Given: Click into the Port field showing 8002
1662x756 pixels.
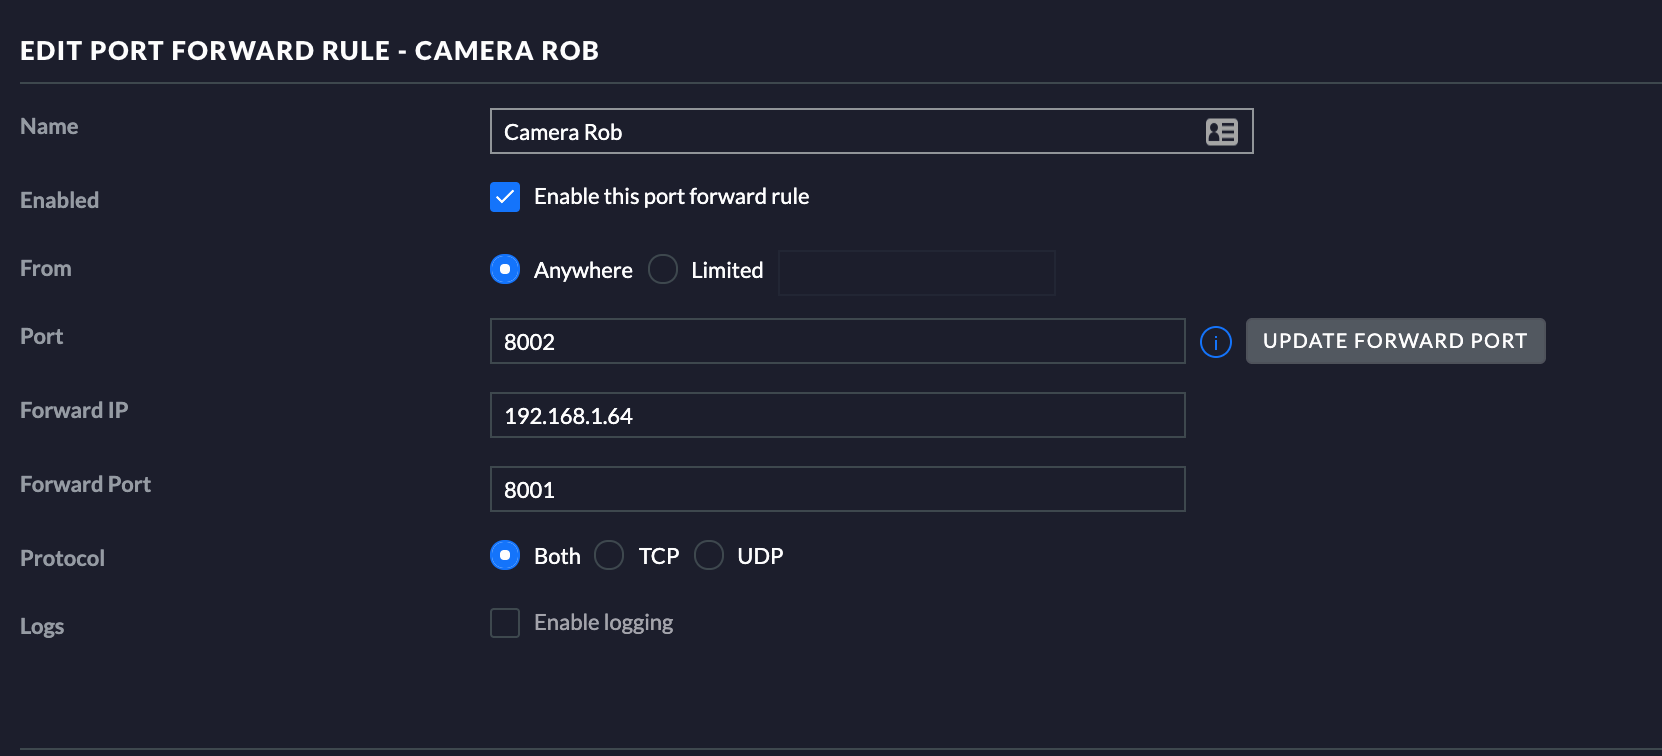Looking at the screenshot, I should click(837, 342).
